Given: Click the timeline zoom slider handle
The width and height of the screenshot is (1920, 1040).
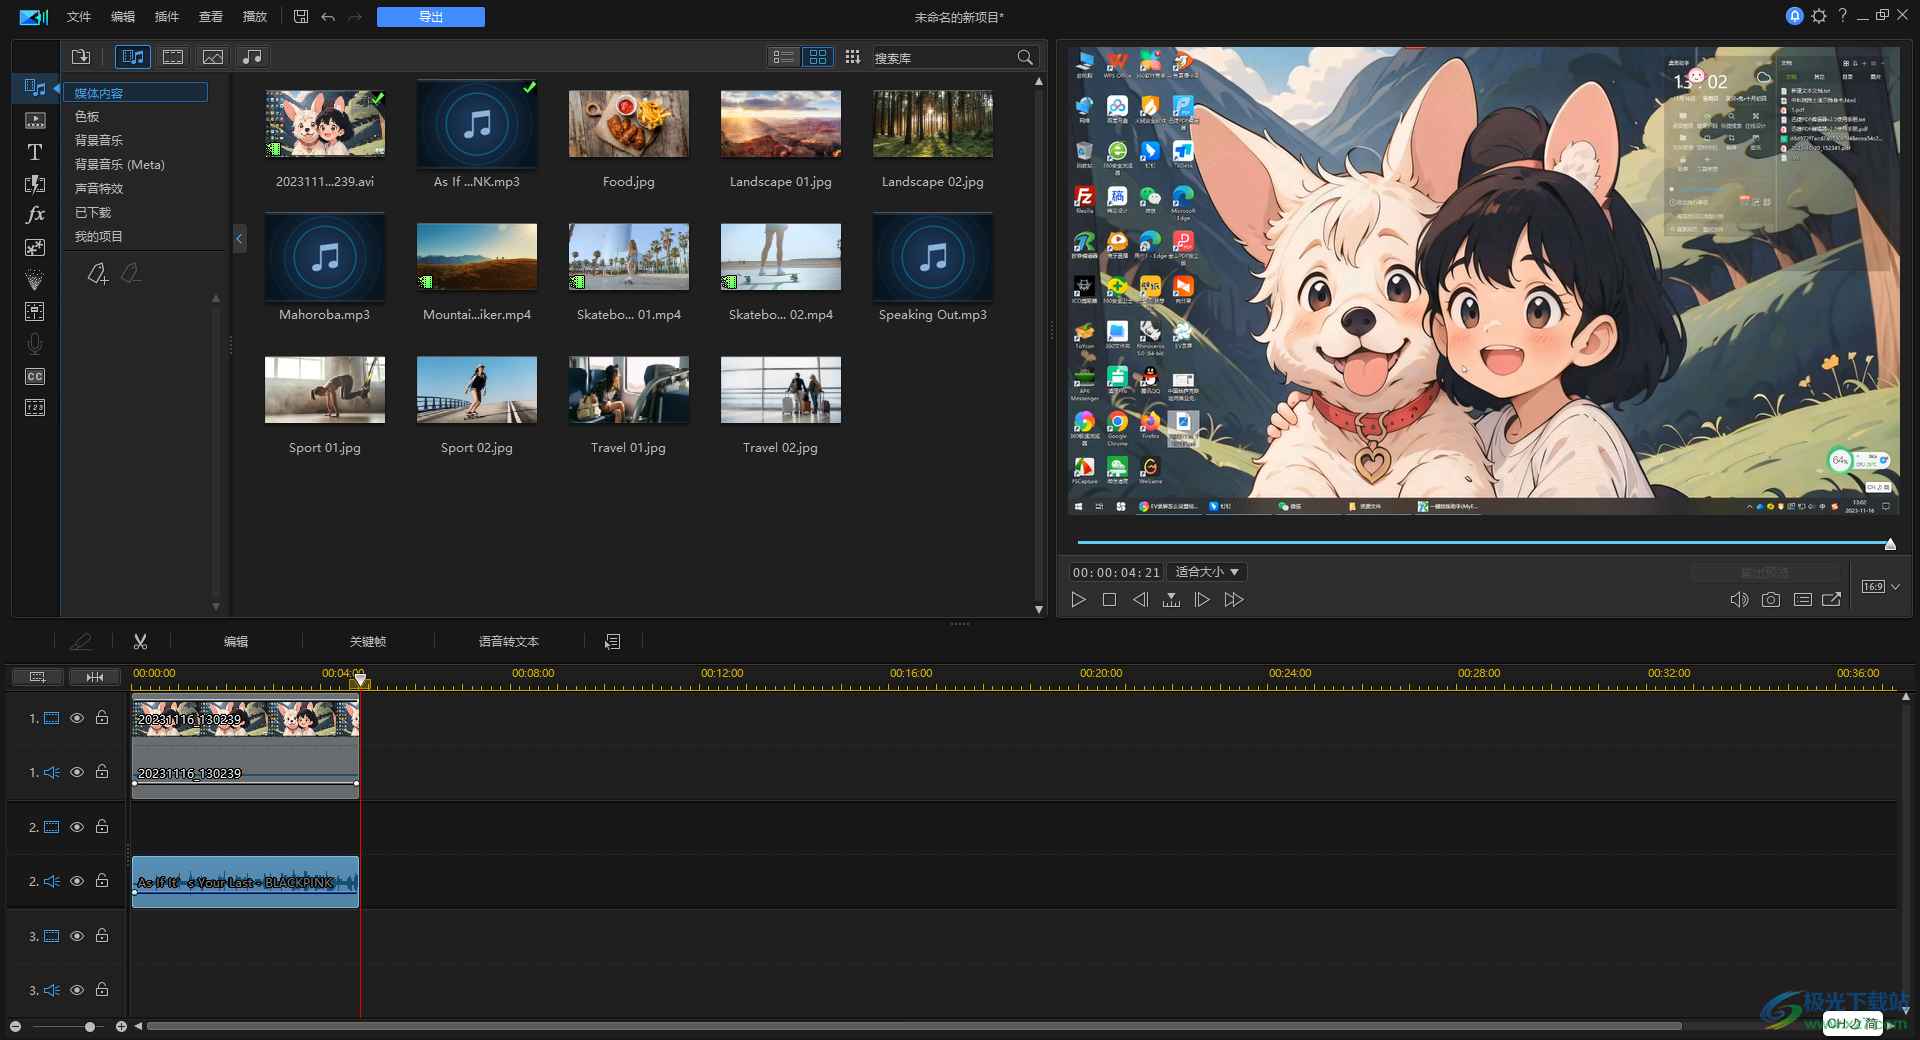Looking at the screenshot, I should [x=90, y=1027].
